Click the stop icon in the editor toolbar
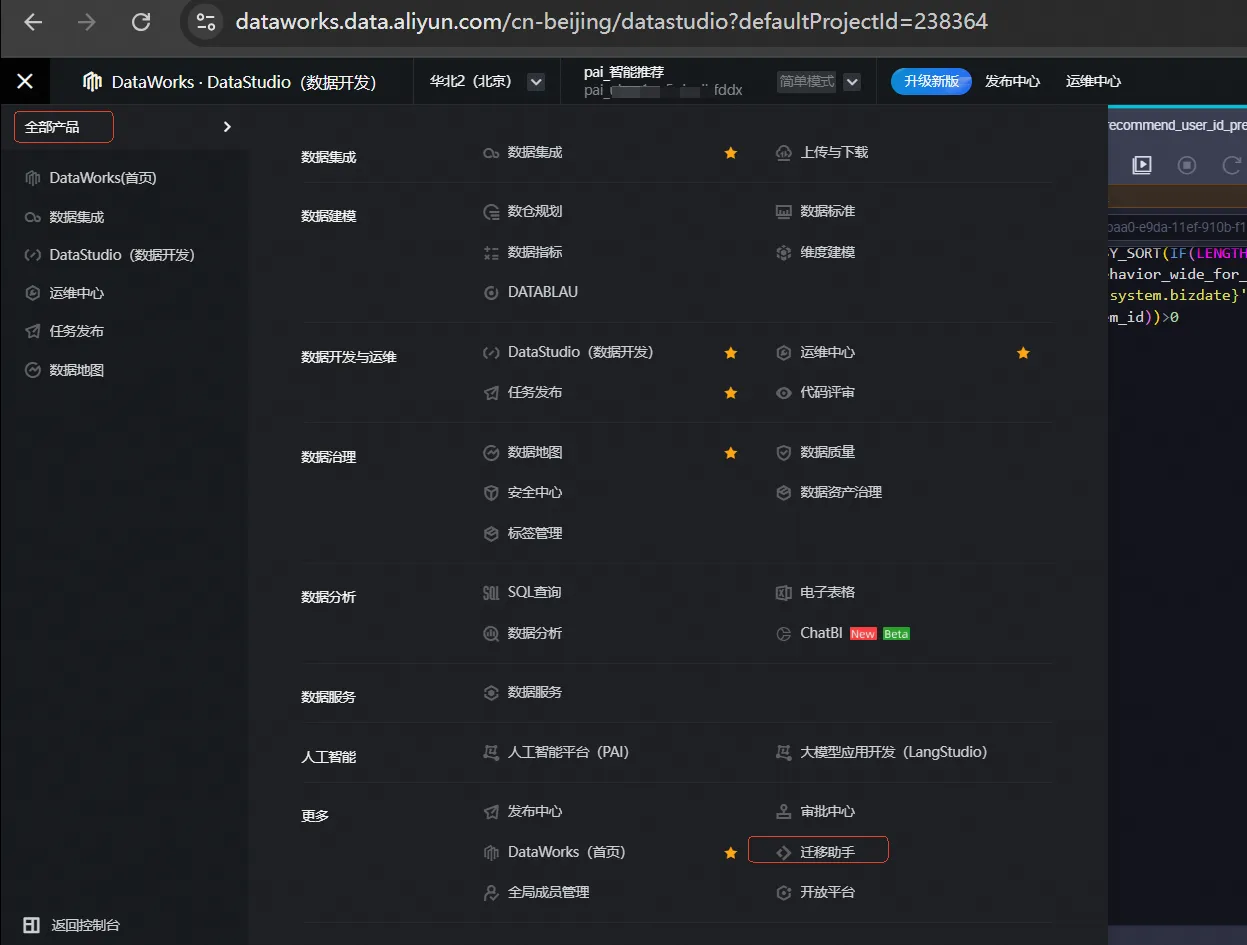Viewport: 1247px width, 945px height. point(1187,165)
